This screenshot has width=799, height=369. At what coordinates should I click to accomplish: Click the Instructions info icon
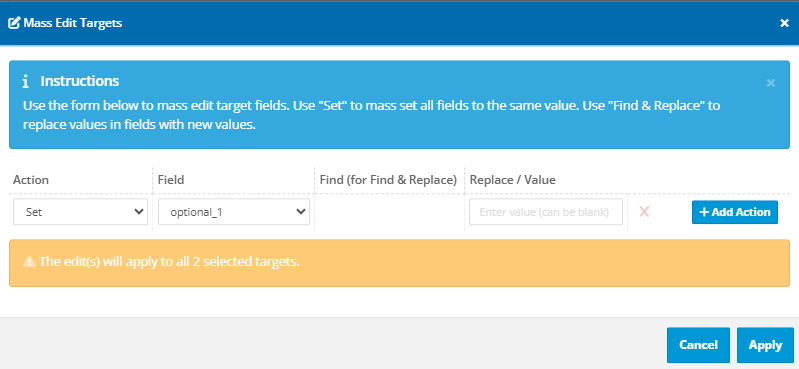[x=25, y=82]
